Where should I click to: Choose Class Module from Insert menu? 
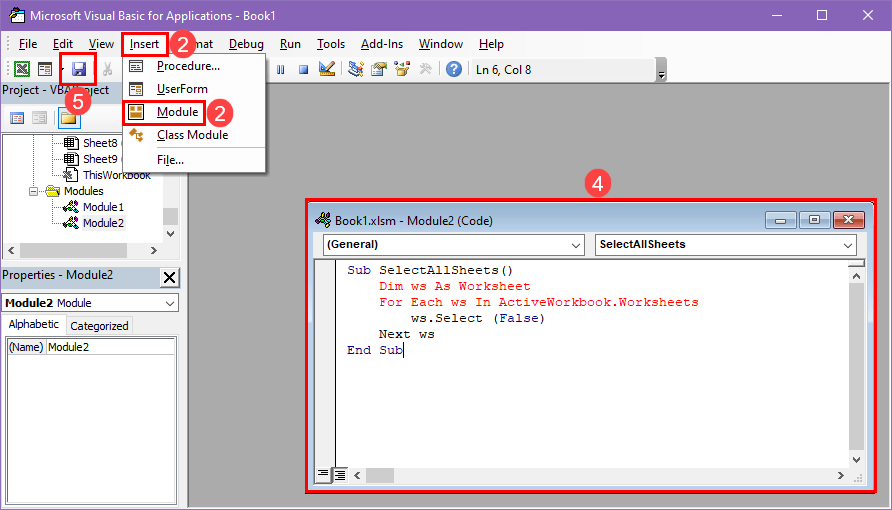(194, 135)
